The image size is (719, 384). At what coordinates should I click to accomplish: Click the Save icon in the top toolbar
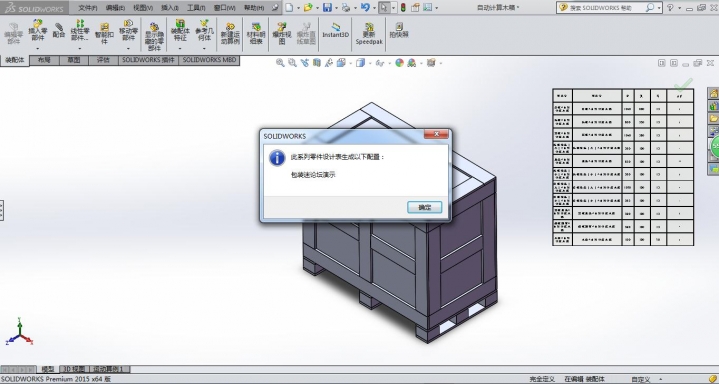[327, 7]
